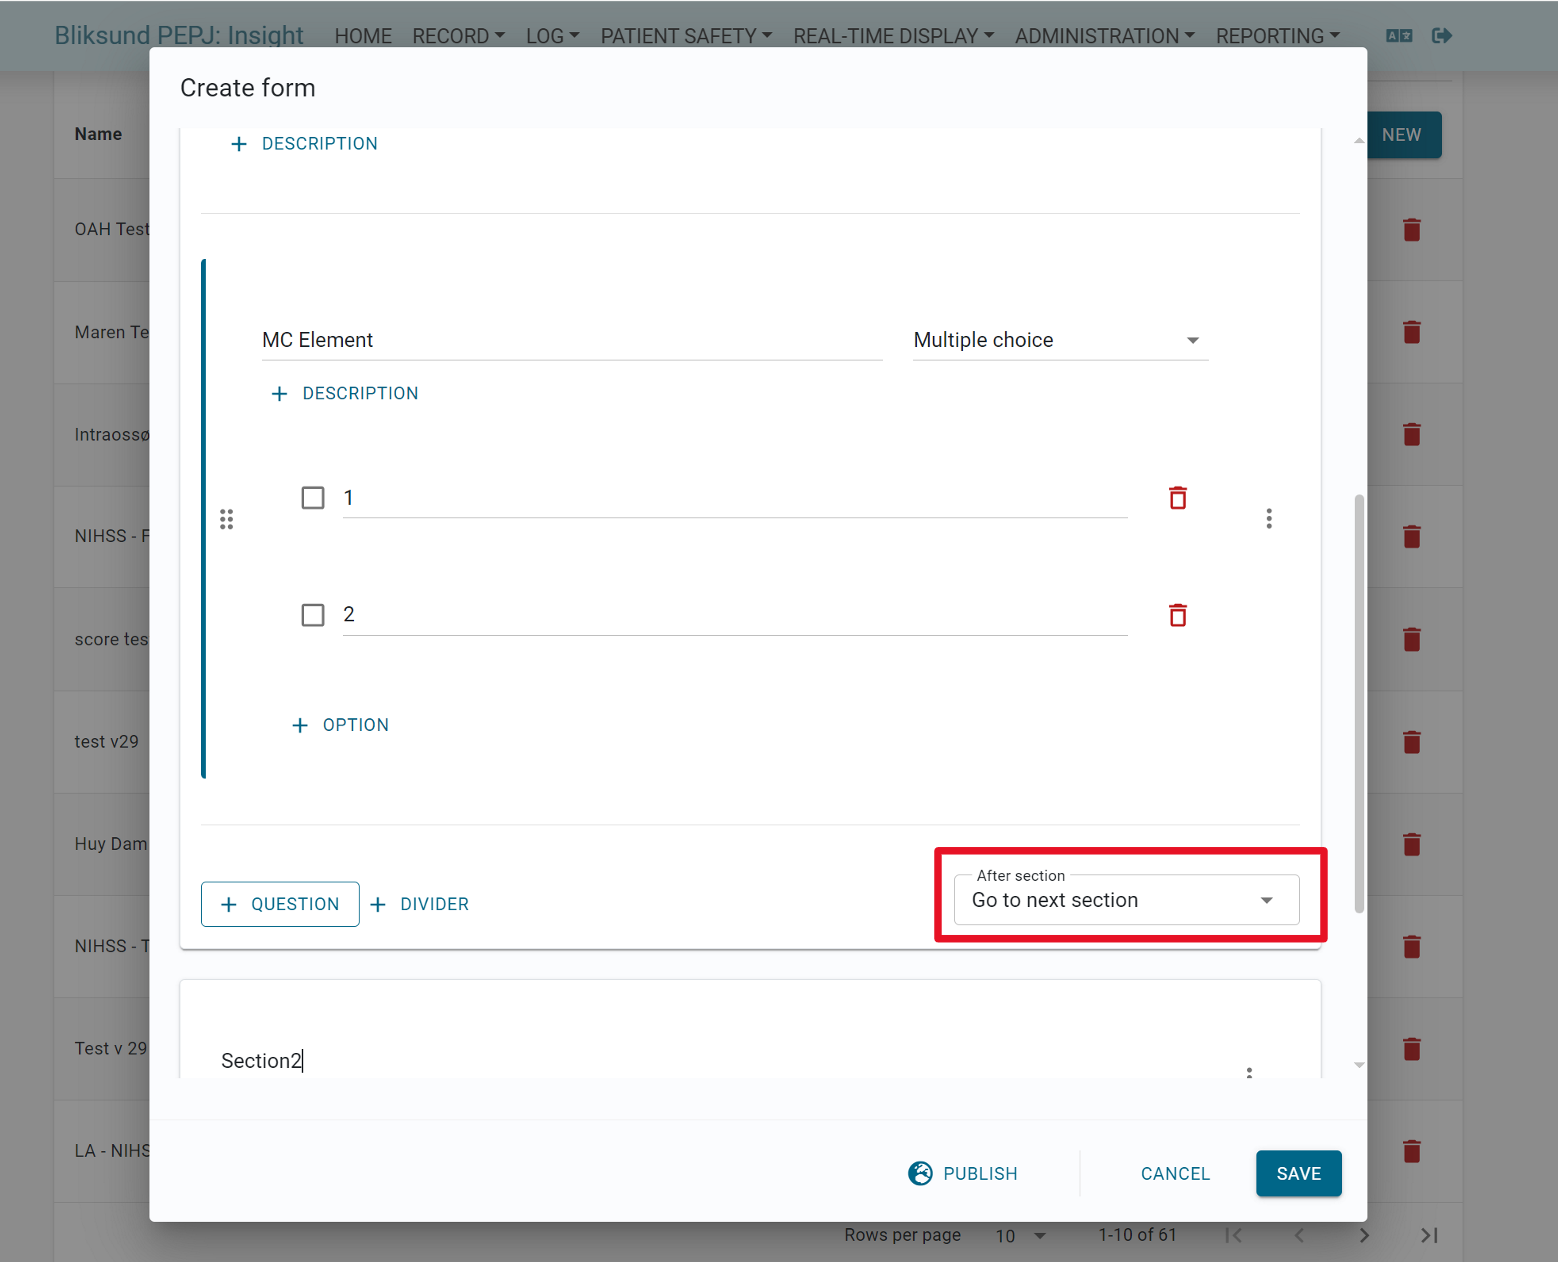
Task: Check the checkbox for option 1
Action: [313, 498]
